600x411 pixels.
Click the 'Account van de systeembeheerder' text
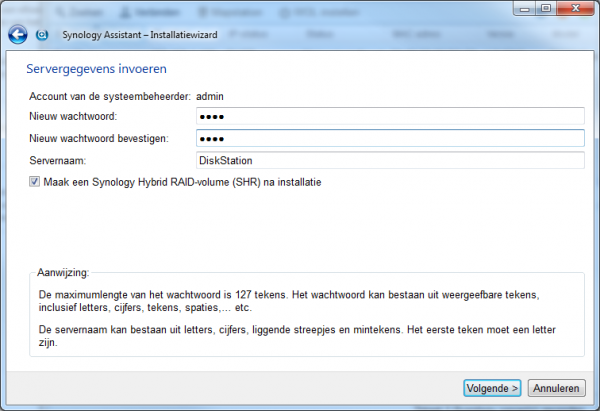click(x=110, y=96)
